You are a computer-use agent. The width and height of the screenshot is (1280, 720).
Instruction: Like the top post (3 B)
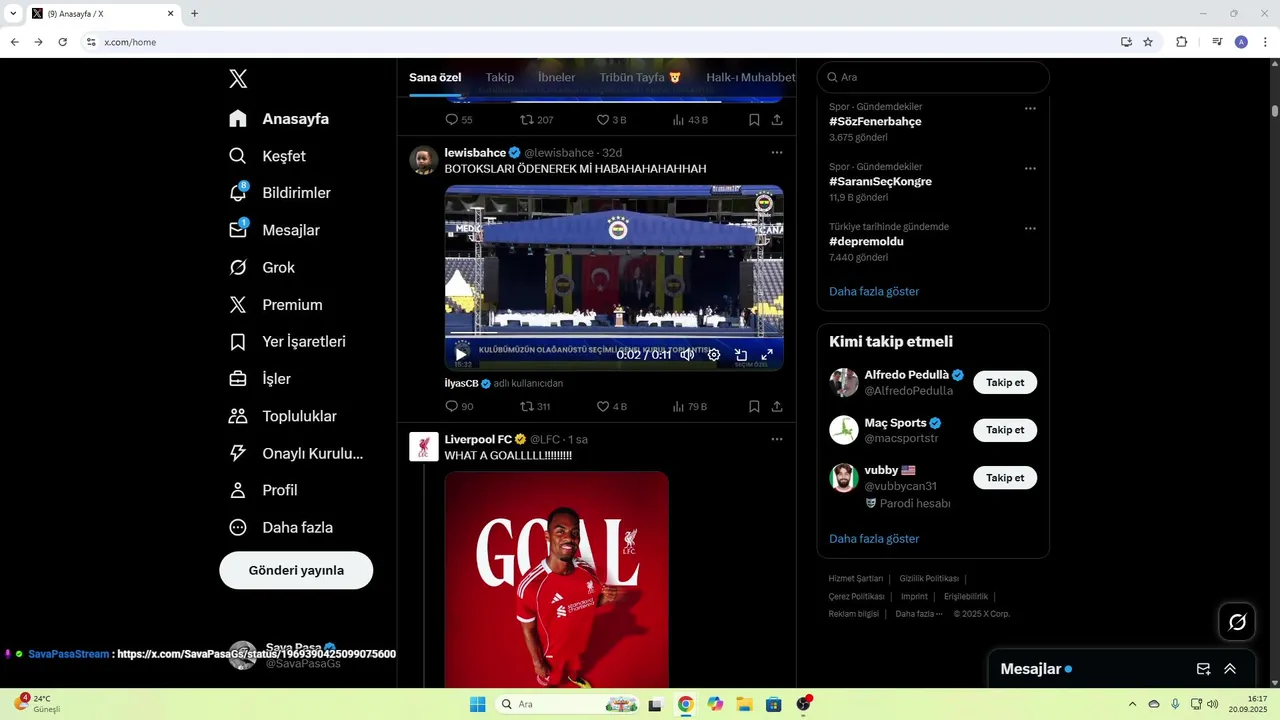tap(611, 120)
